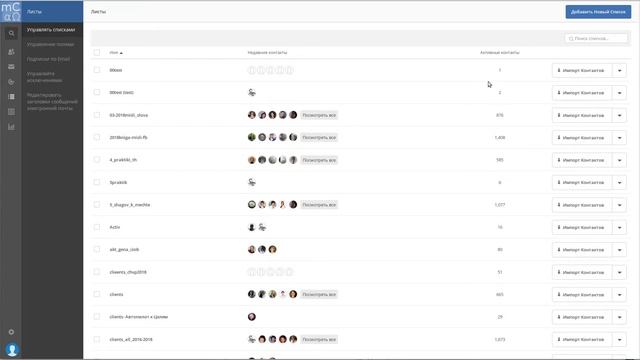Image resolution: width=640 pixels, height=360 pixels.
Task: Open the dropdown arrow in clients_all_2016-2018 row
Action: point(620,340)
